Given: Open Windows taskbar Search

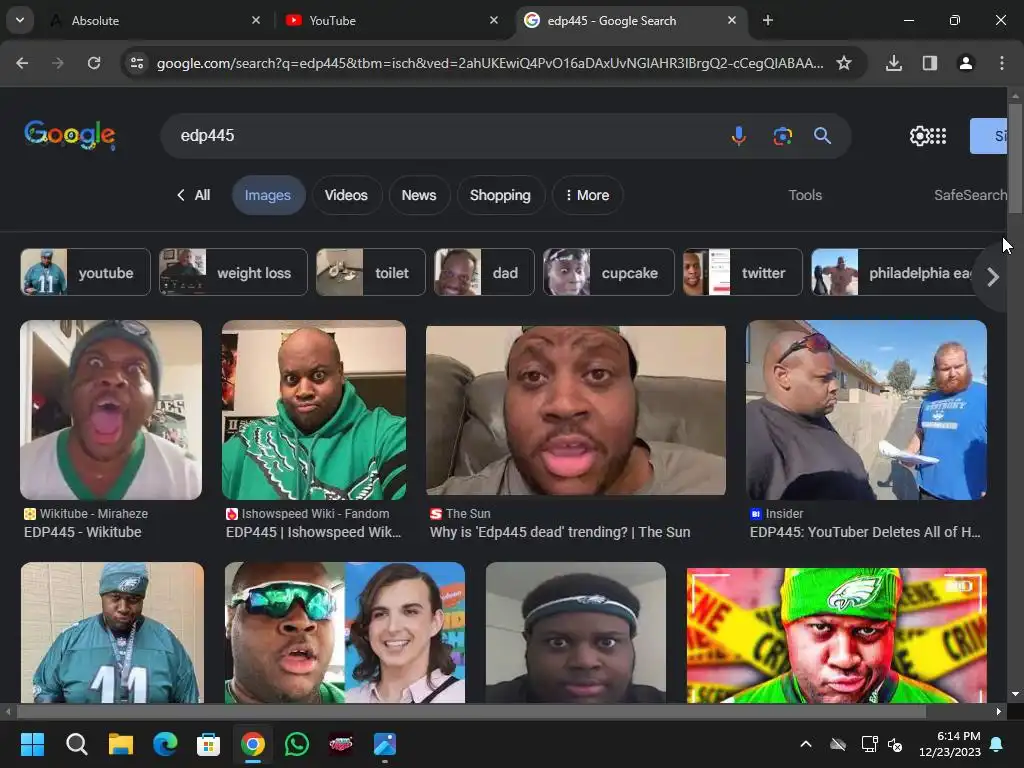Looking at the screenshot, I should [76, 744].
